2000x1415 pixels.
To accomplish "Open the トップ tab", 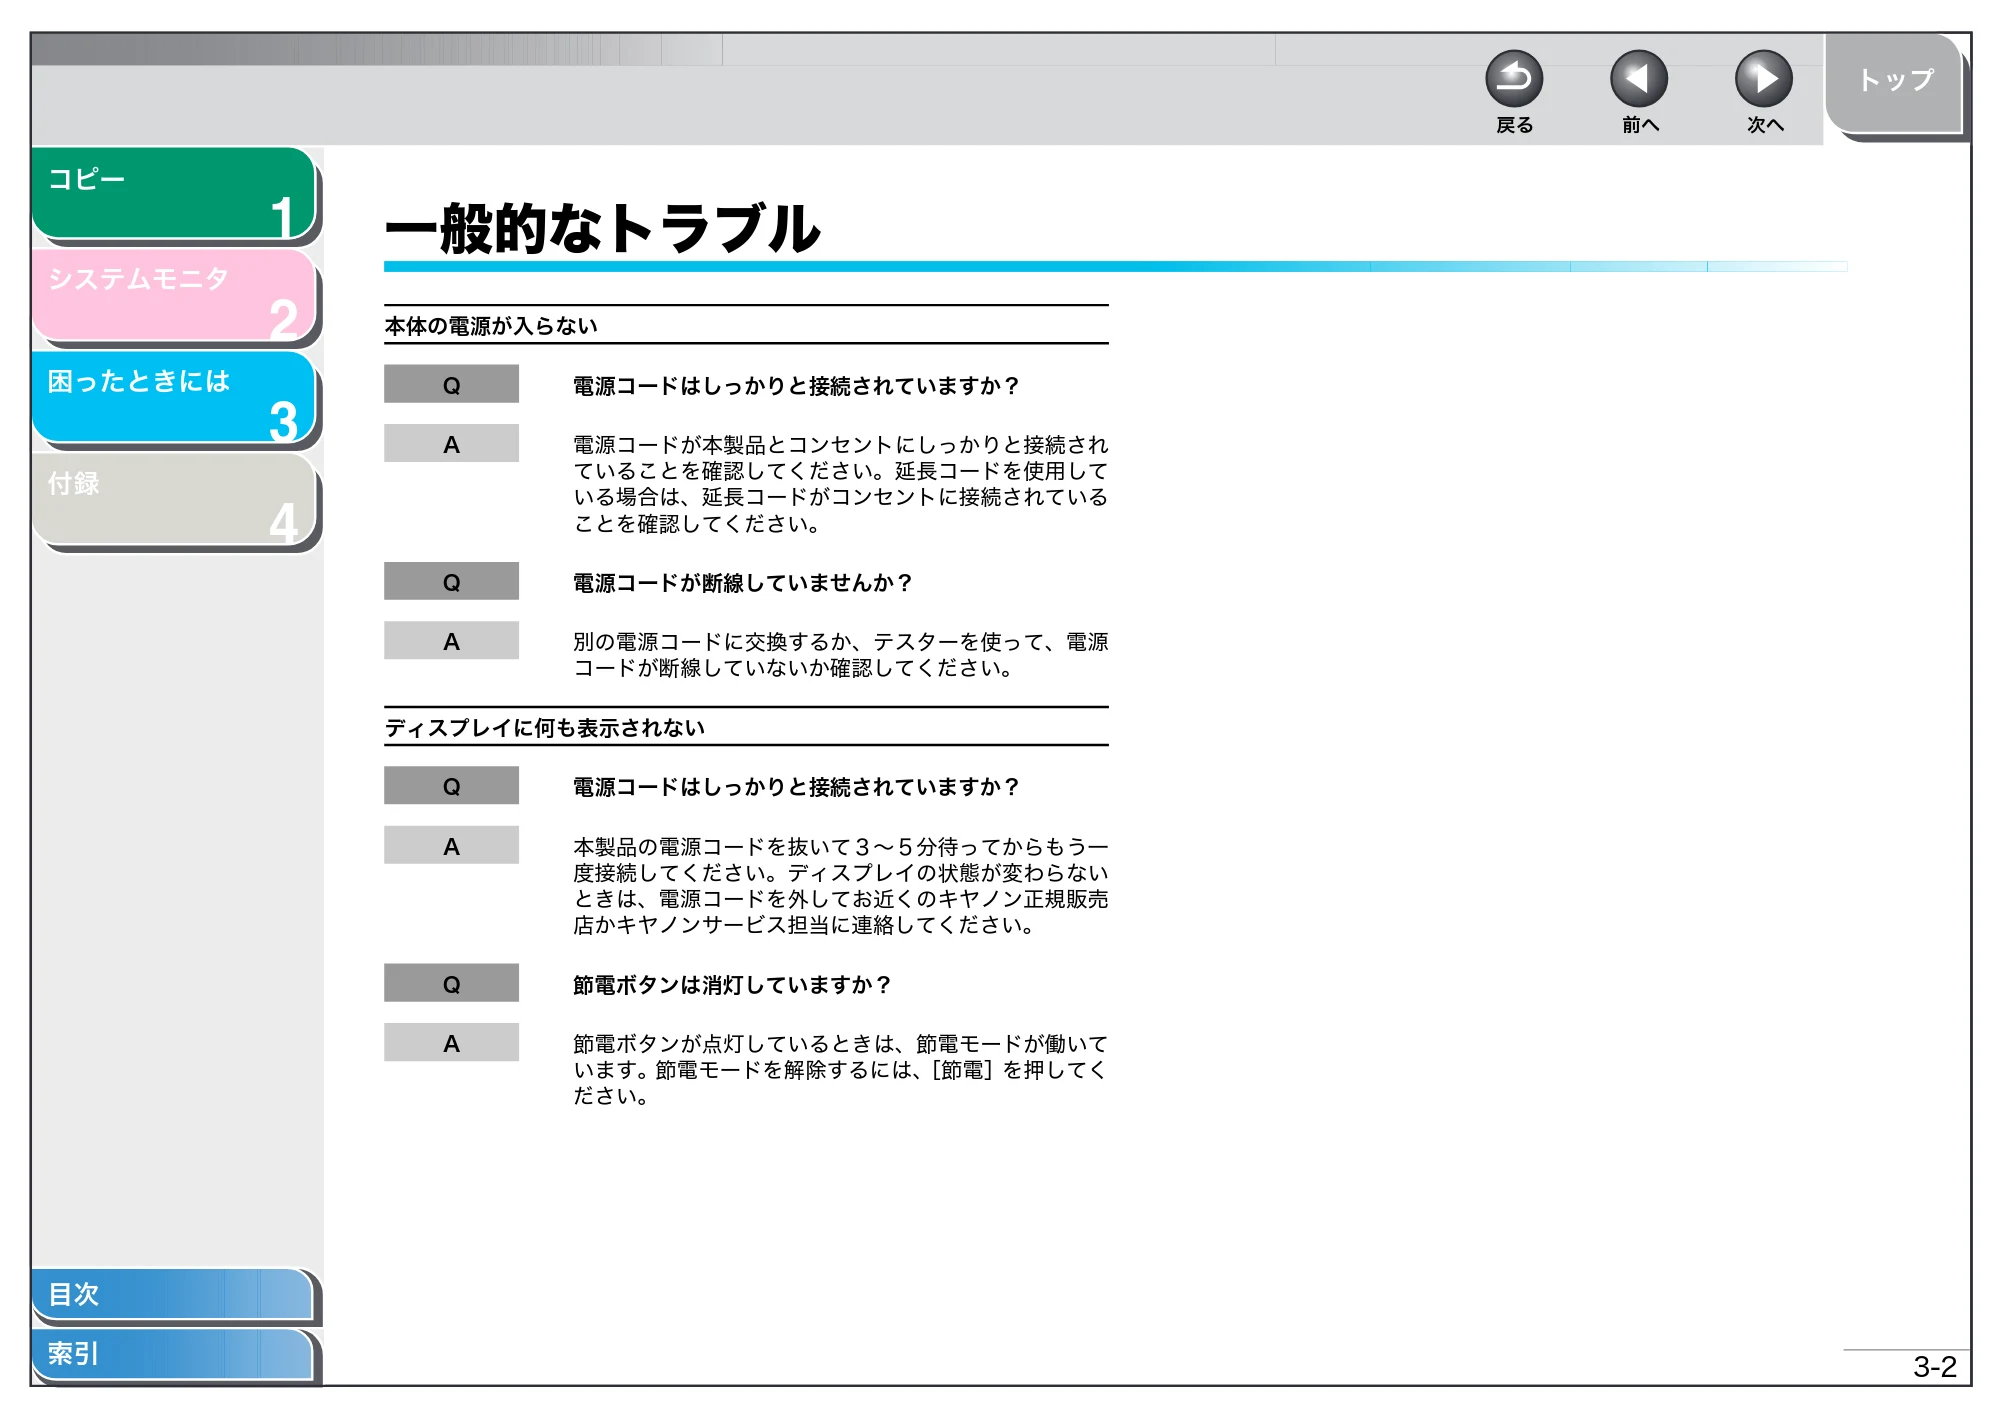I will click(1896, 84).
